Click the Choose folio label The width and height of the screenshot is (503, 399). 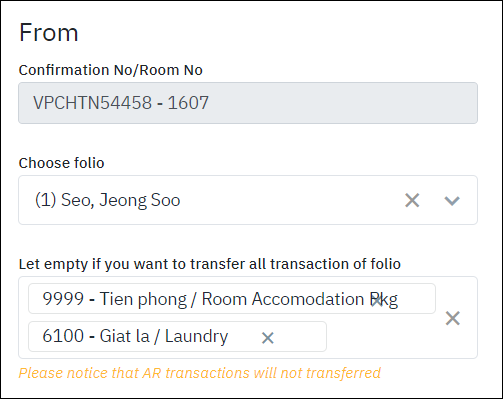[x=61, y=163]
